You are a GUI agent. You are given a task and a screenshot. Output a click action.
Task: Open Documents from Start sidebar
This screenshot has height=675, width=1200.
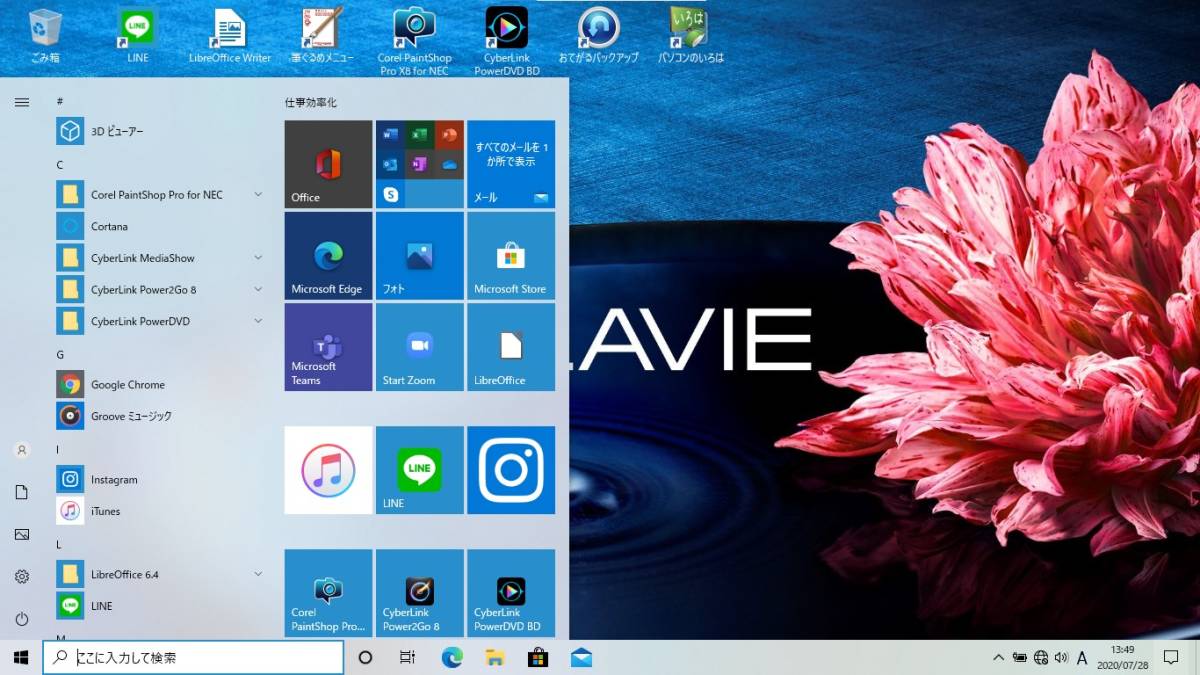[x=22, y=492]
